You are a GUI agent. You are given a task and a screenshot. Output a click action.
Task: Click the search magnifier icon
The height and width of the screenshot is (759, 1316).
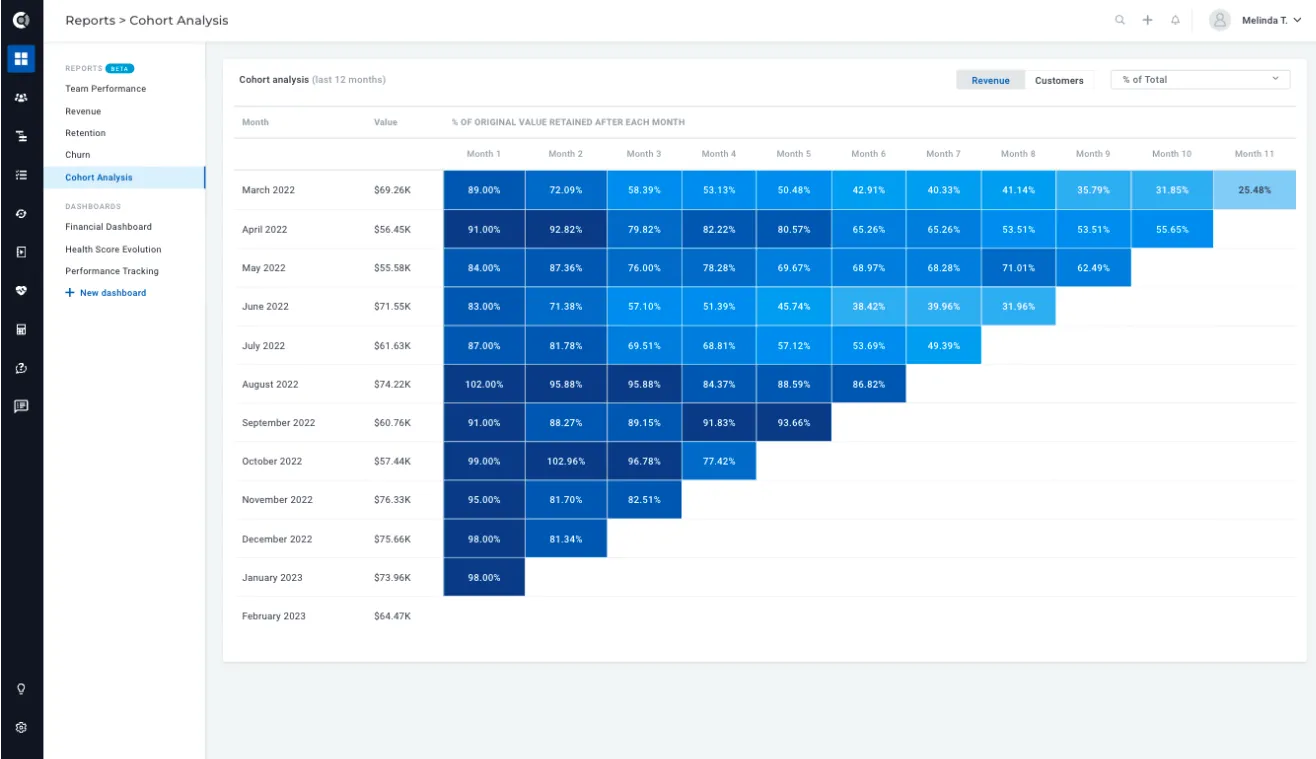click(1120, 20)
